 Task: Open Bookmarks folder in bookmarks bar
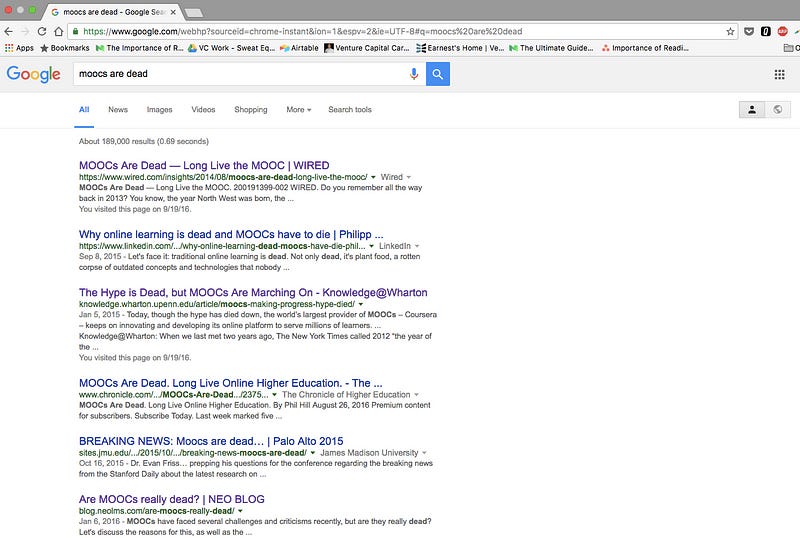click(65, 48)
